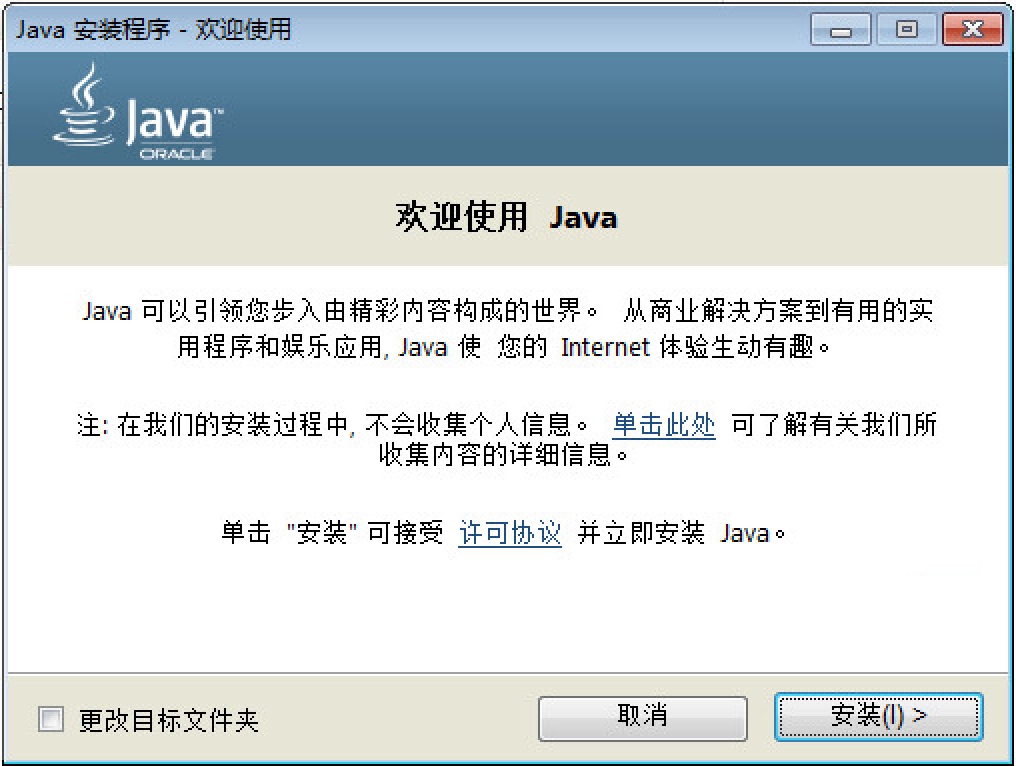Click the Java coffee cup logo

click(84, 104)
